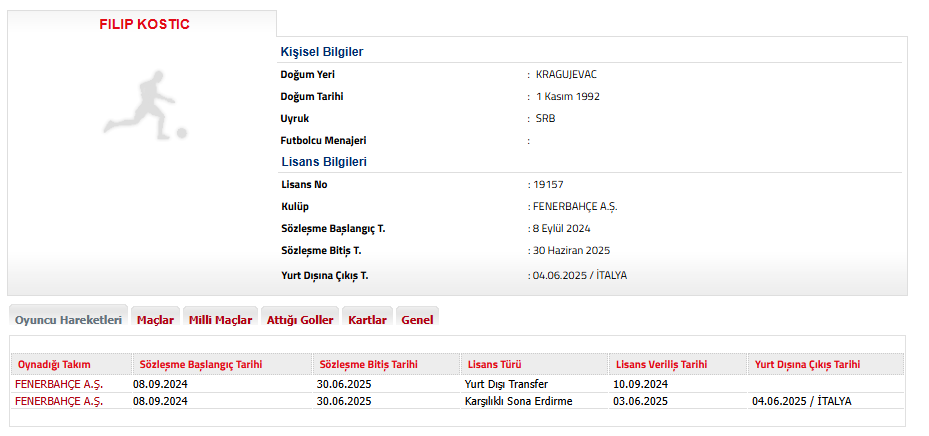
Task: Click the Sözleşme Bitiş T. label
Action: [321, 251]
